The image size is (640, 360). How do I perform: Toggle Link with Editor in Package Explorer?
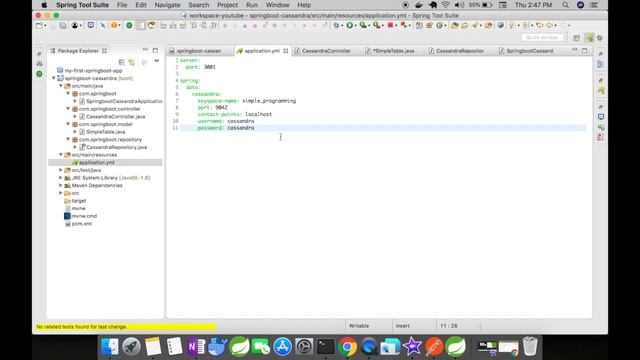(131, 62)
